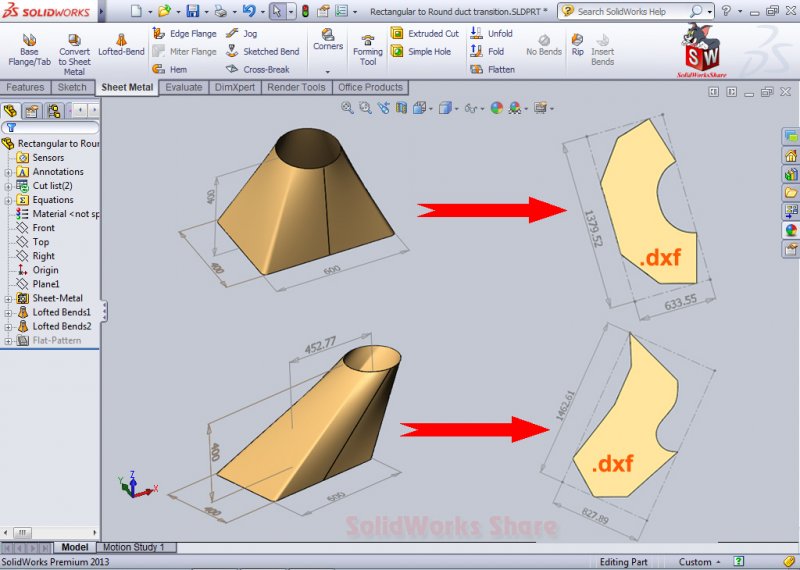This screenshot has width=800, height=570.
Task: Select the Model tab at bottom
Action: [74, 547]
